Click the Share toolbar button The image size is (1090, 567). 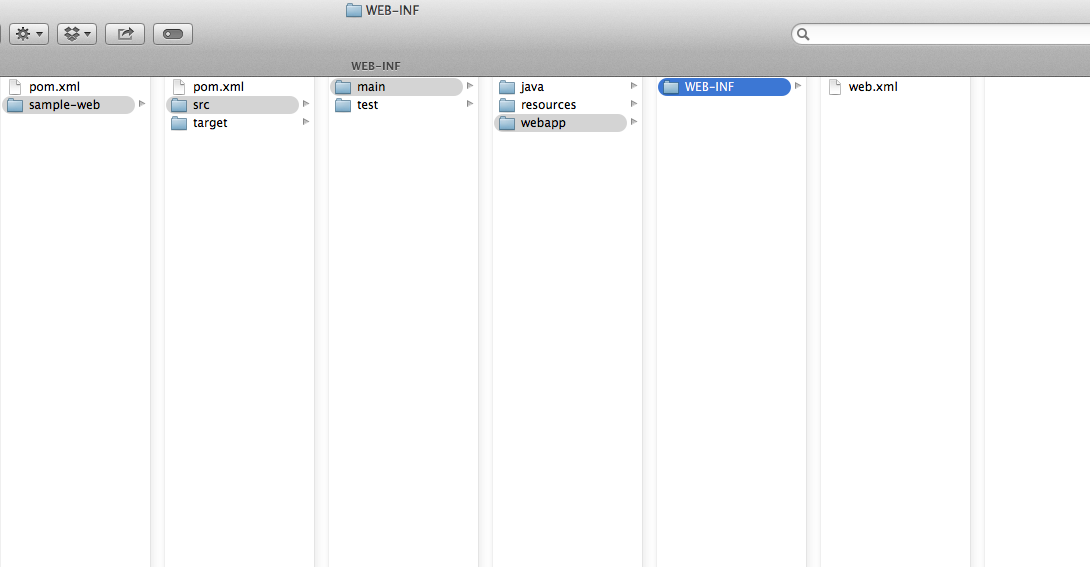124,34
